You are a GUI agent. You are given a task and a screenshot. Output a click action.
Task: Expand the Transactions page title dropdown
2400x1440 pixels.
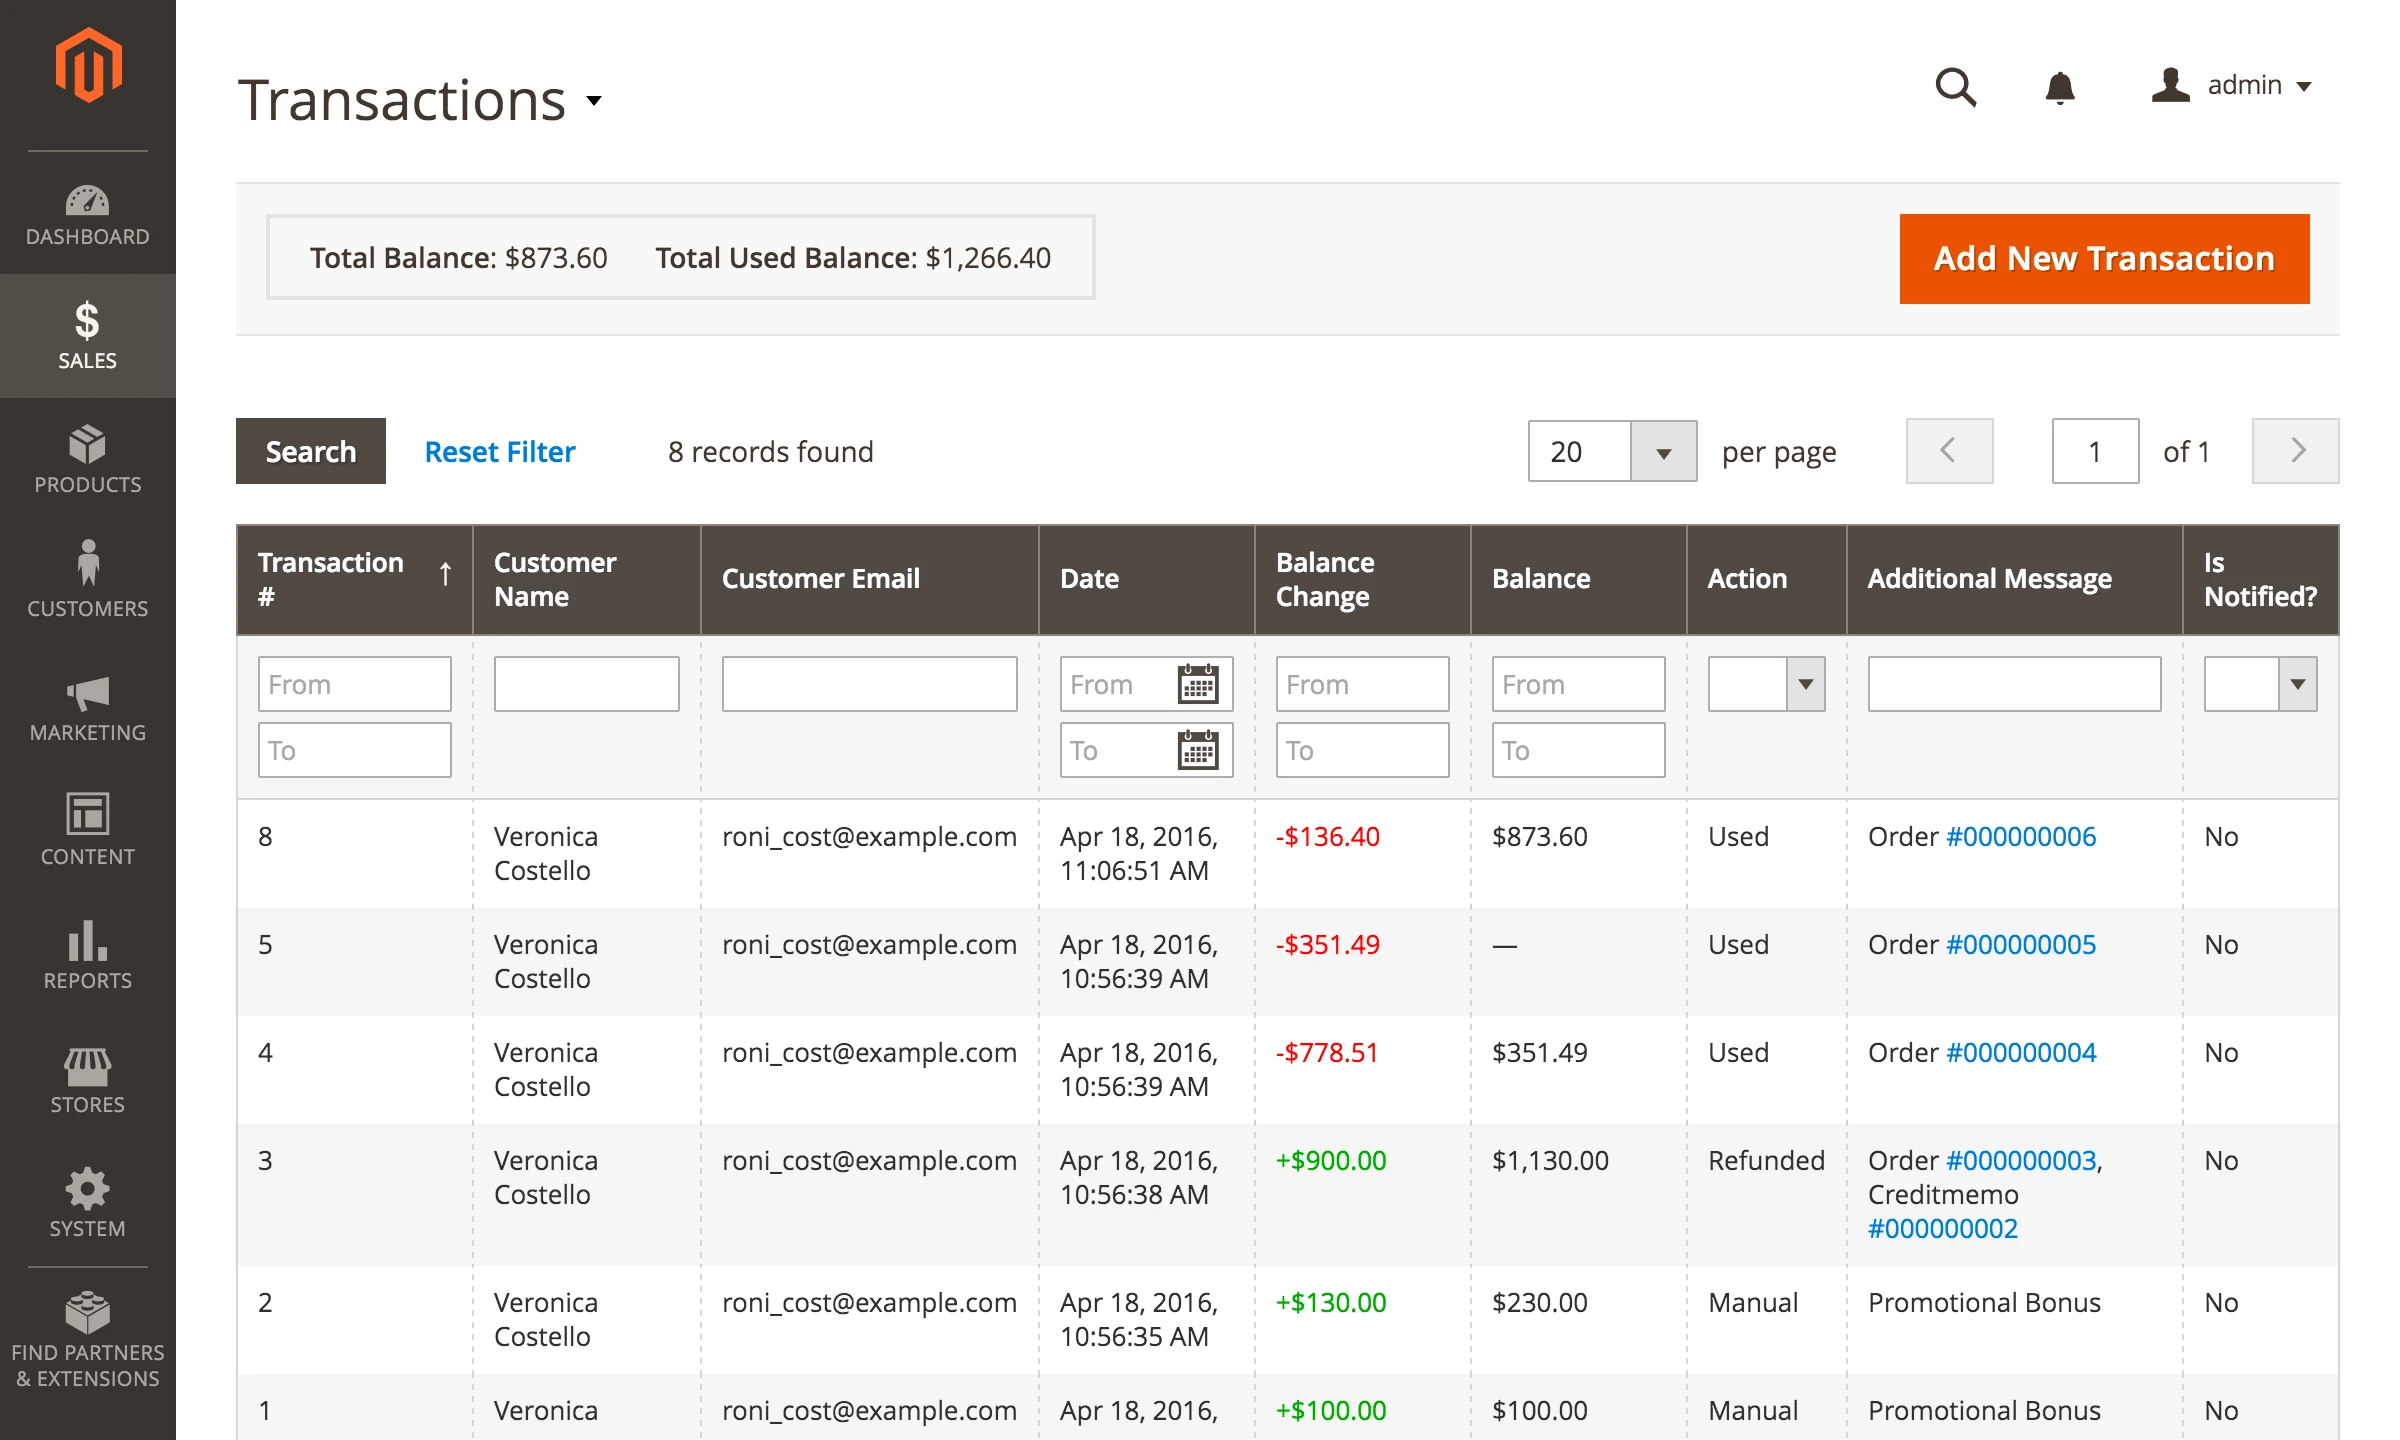[593, 101]
